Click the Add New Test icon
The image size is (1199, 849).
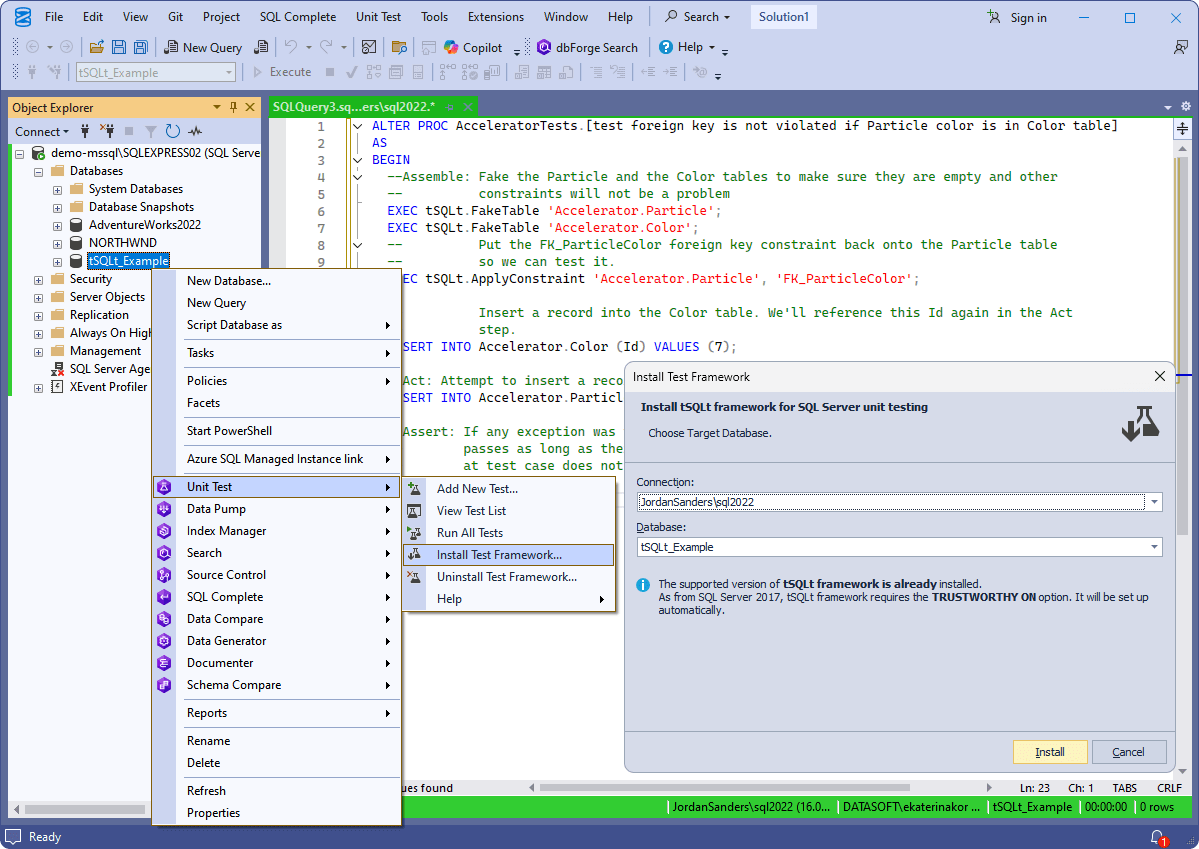(414, 489)
